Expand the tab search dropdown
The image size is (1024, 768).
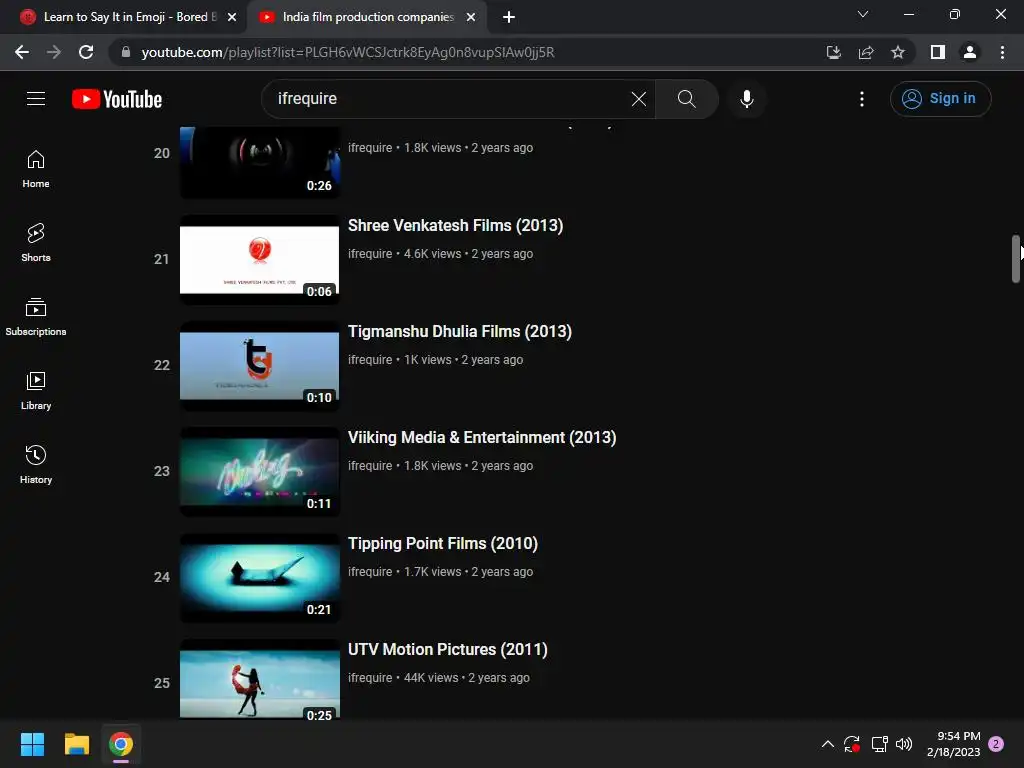(863, 14)
